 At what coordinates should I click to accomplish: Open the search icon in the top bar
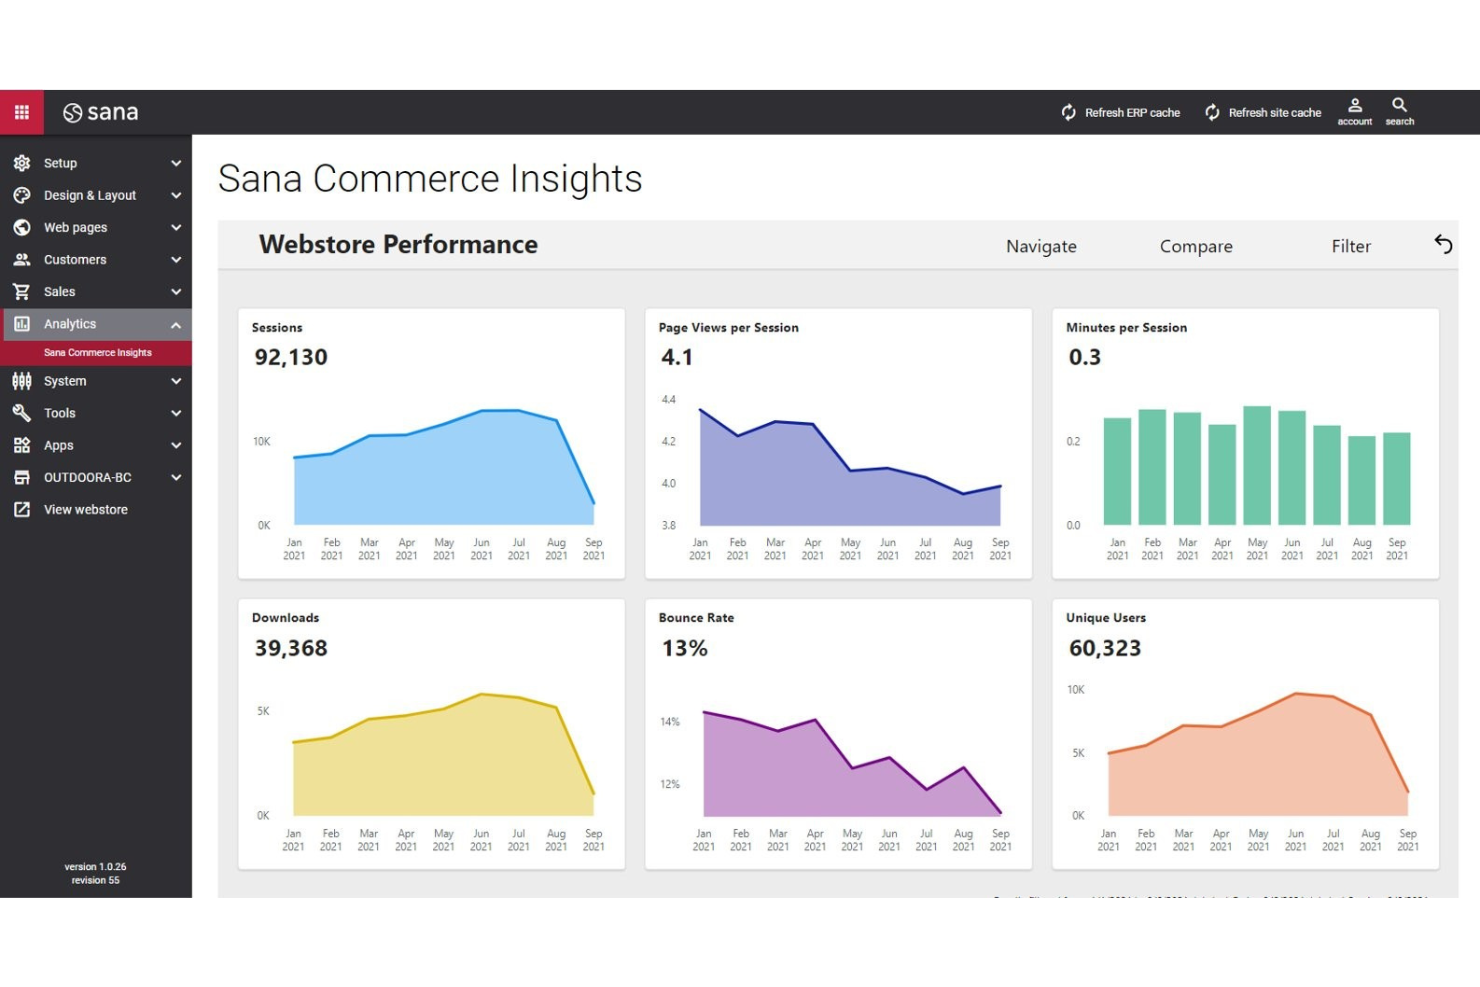(1399, 111)
